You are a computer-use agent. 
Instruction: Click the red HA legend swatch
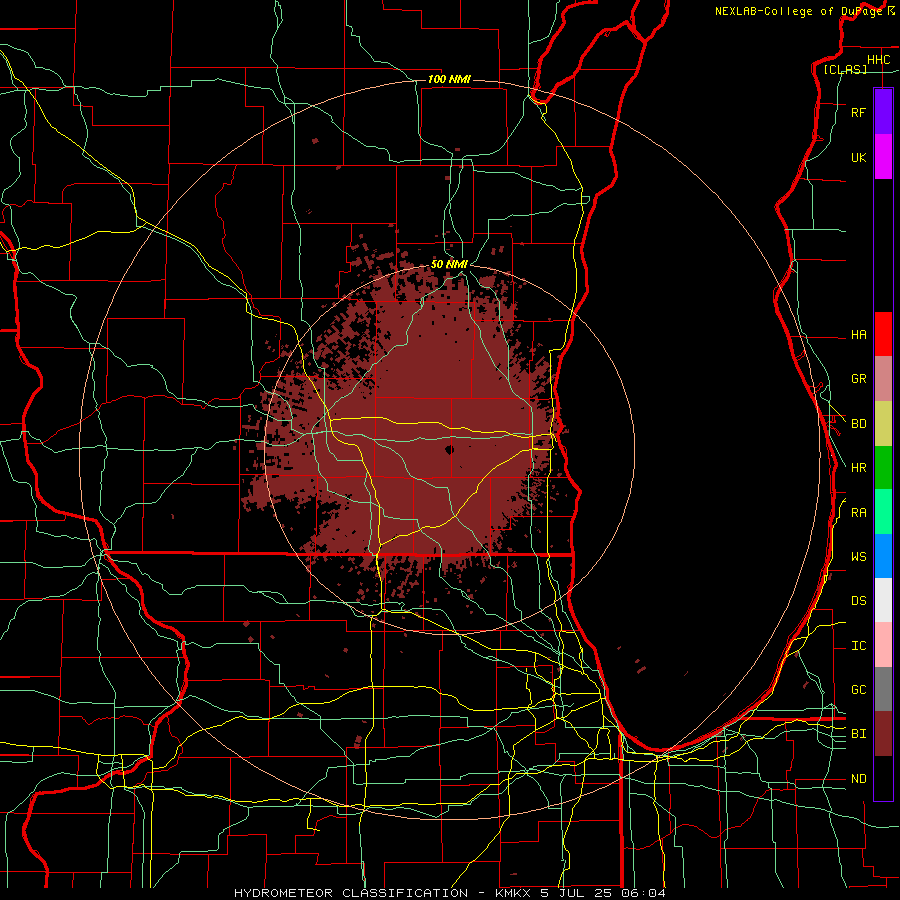point(883,334)
